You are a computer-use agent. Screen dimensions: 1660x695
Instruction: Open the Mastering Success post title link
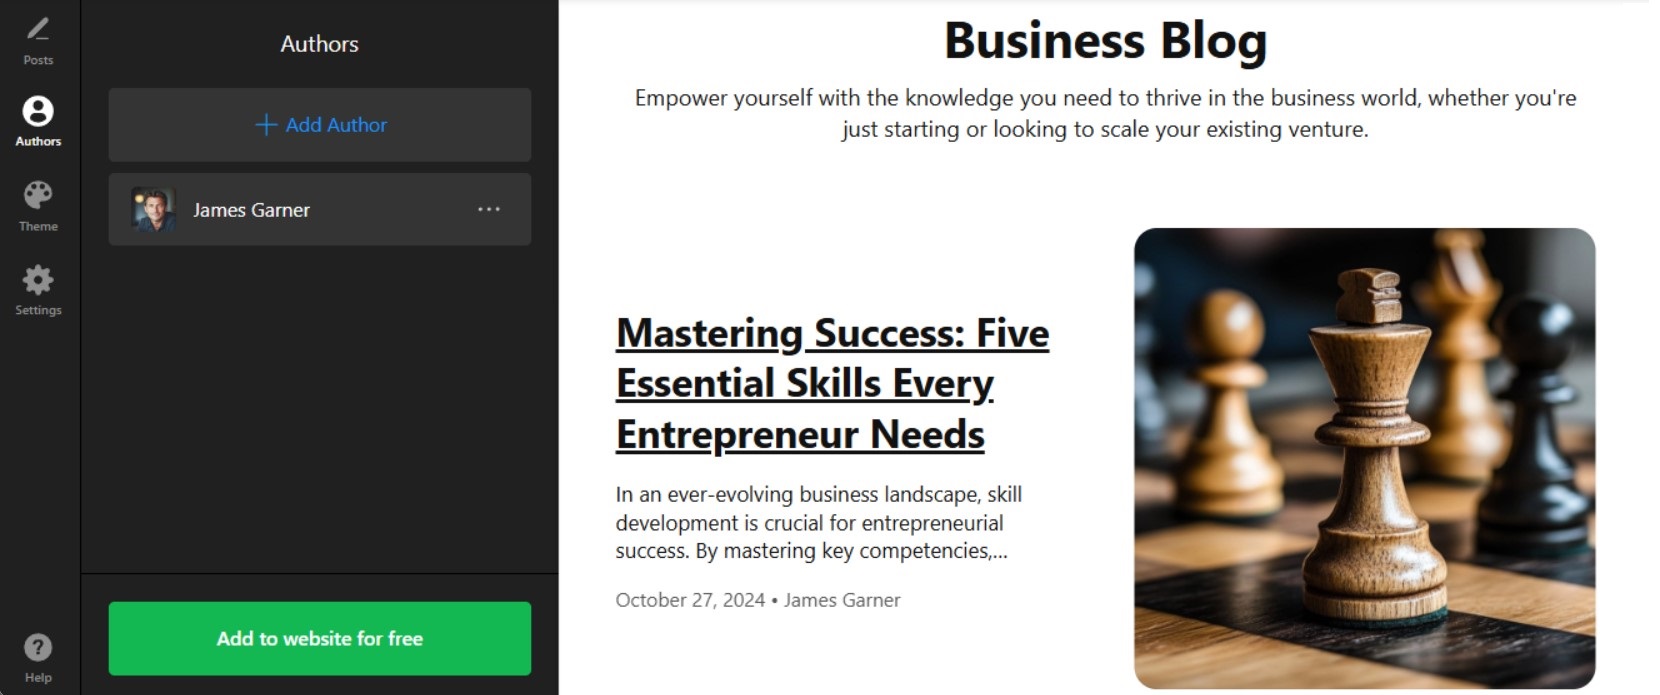832,383
